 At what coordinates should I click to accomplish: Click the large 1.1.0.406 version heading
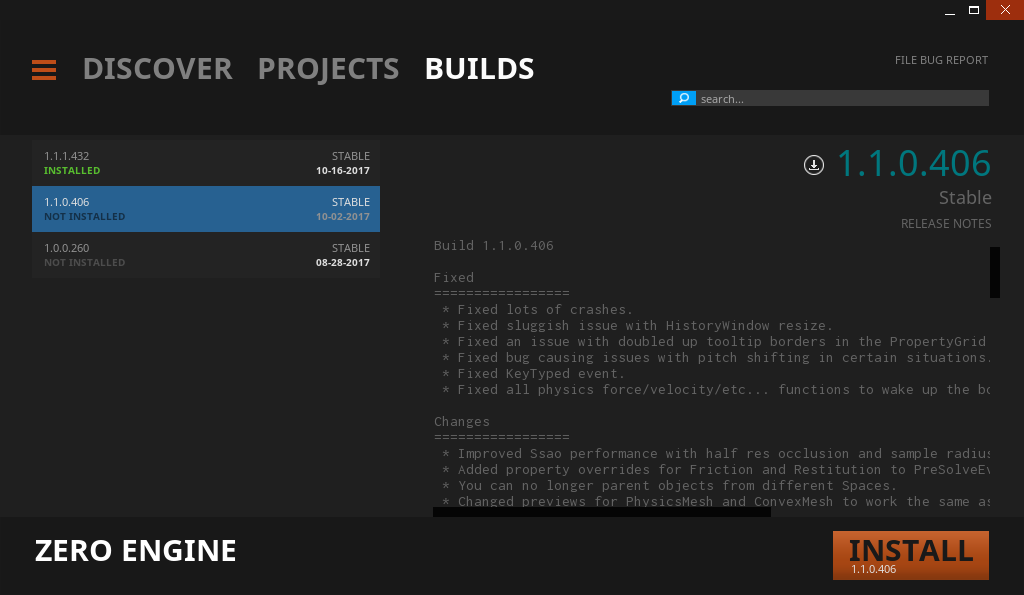[914, 163]
